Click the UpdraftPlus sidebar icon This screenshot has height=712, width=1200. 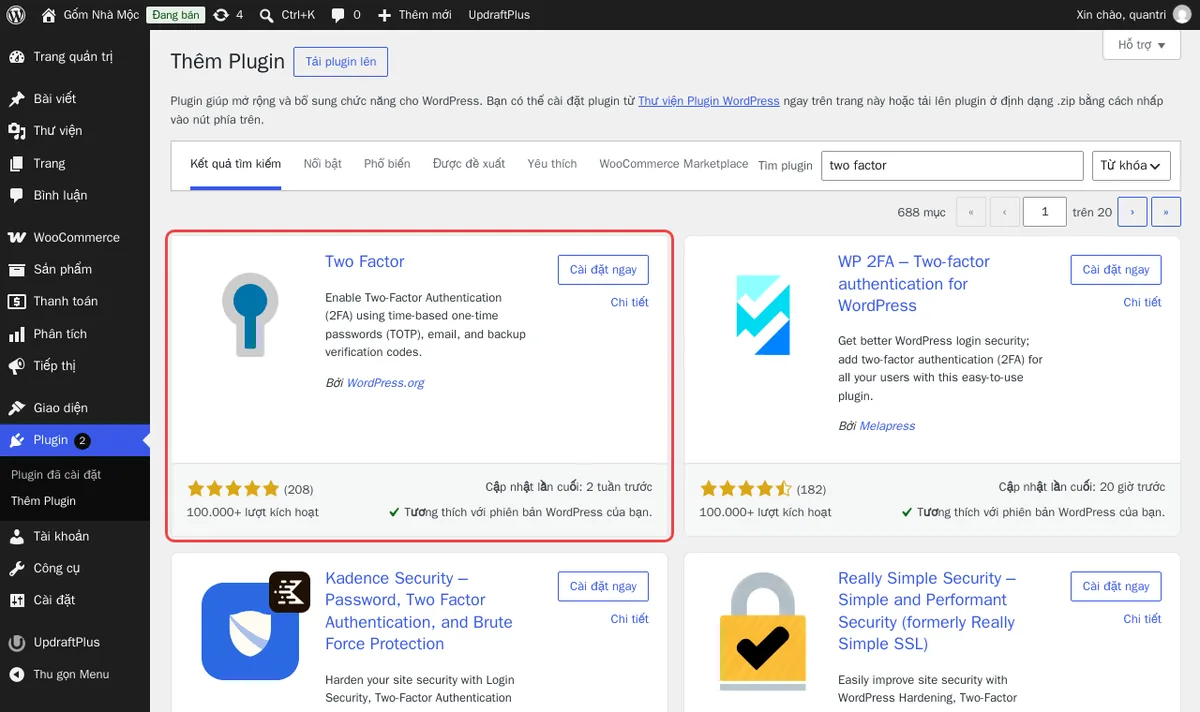pyautogui.click(x=17, y=642)
